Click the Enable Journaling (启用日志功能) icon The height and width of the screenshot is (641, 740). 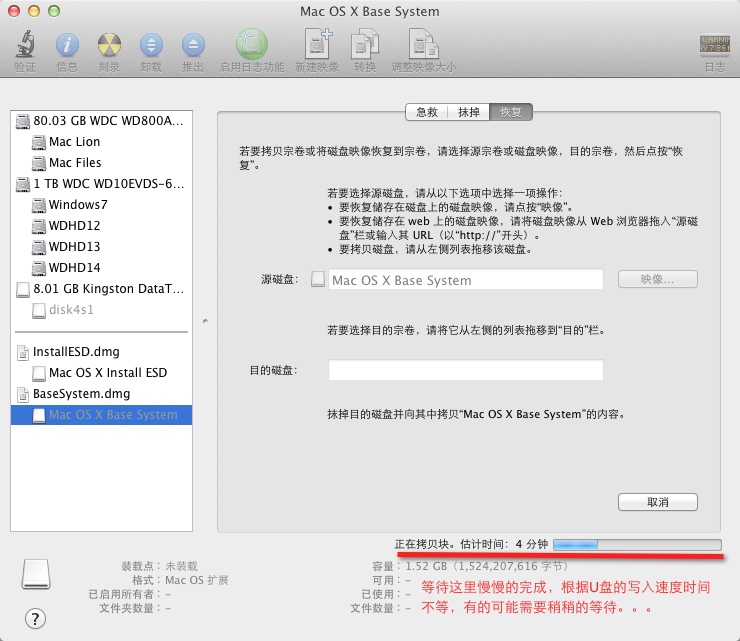[252, 44]
